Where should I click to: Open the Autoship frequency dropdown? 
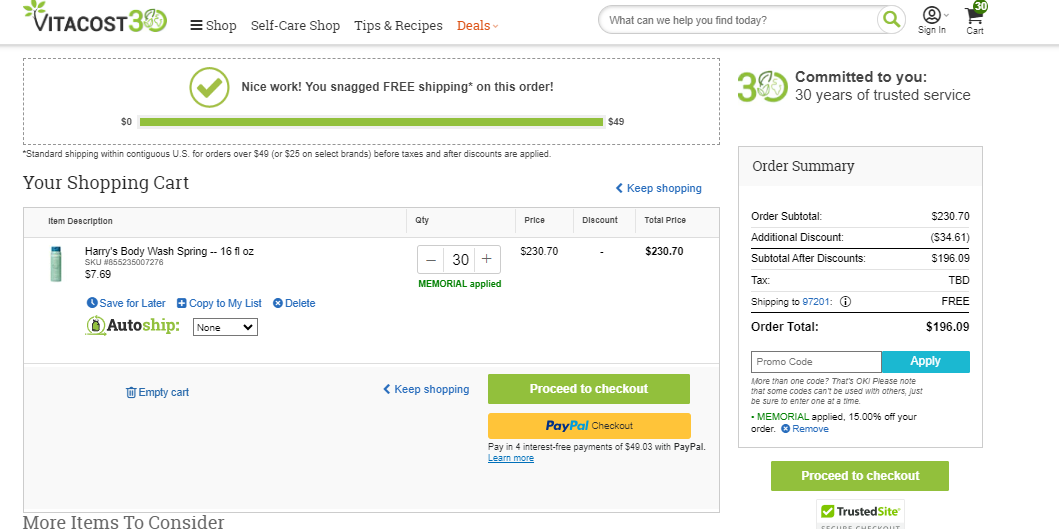click(x=225, y=327)
